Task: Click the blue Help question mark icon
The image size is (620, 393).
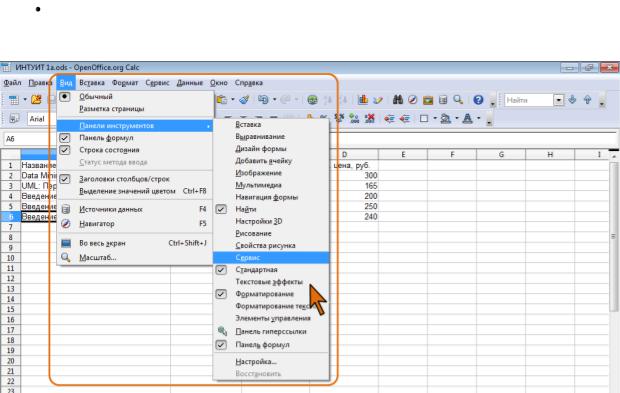Action: pyautogui.click(x=478, y=100)
